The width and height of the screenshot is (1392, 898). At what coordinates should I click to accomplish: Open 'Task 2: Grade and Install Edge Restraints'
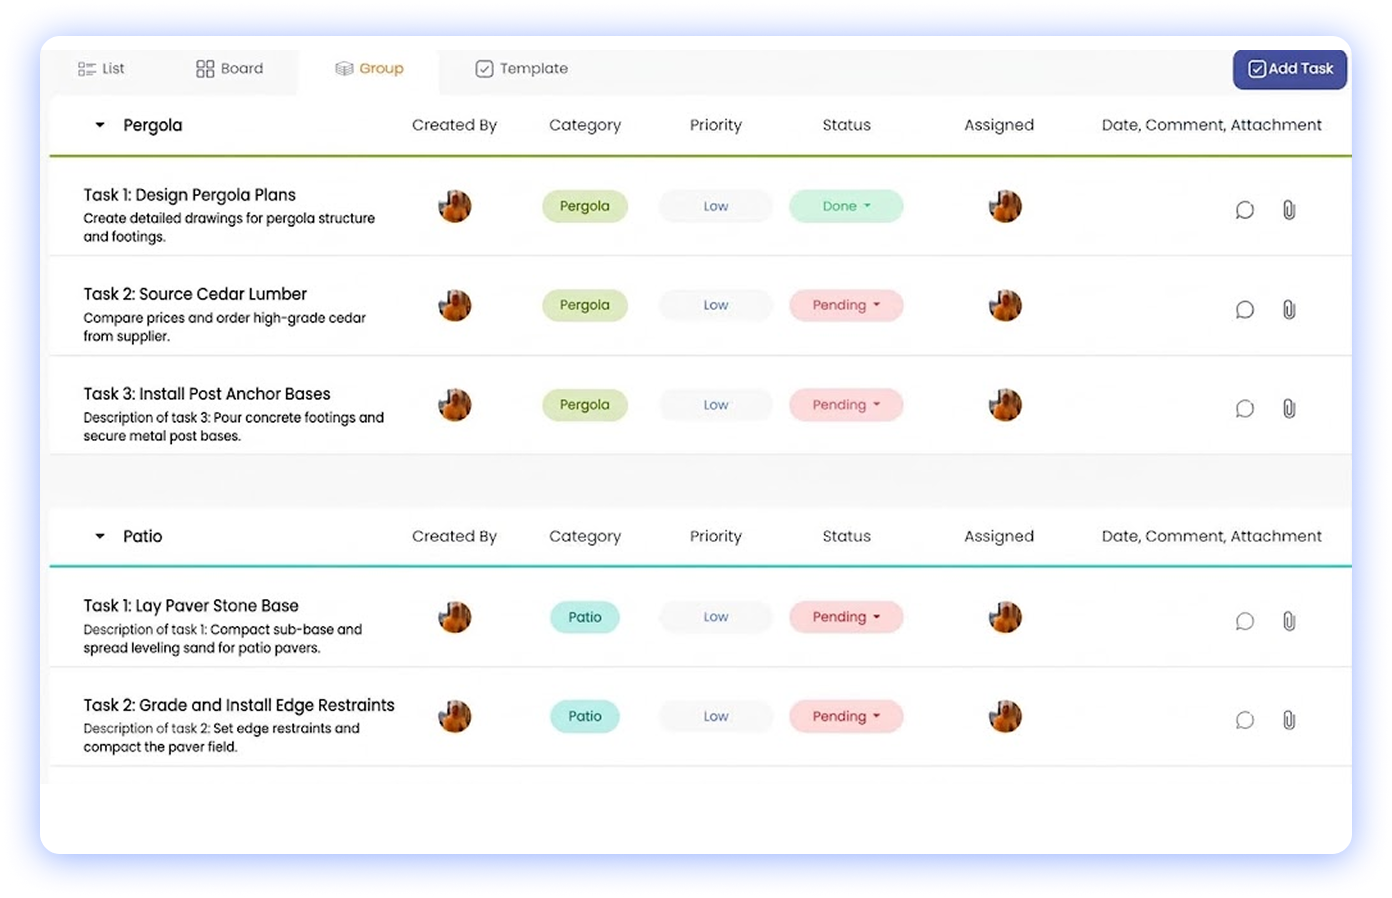pyautogui.click(x=239, y=705)
